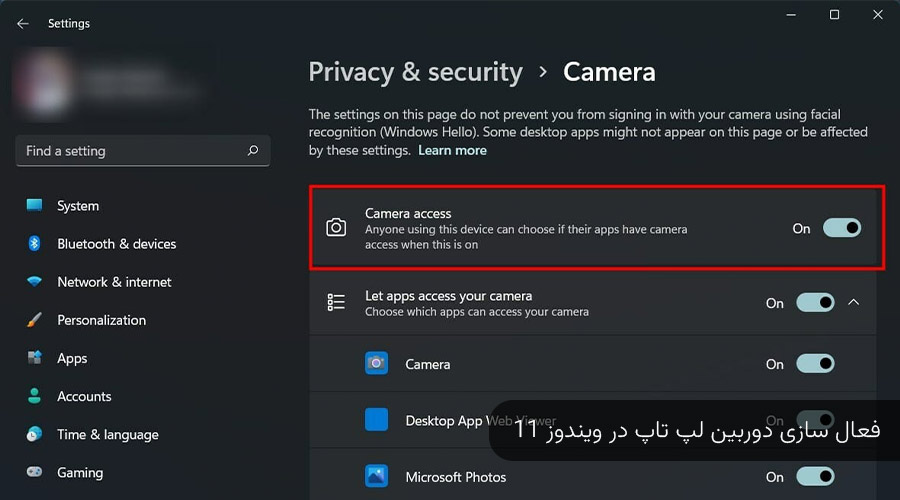
Task: Open the Apps settings category
Action: click(72, 358)
